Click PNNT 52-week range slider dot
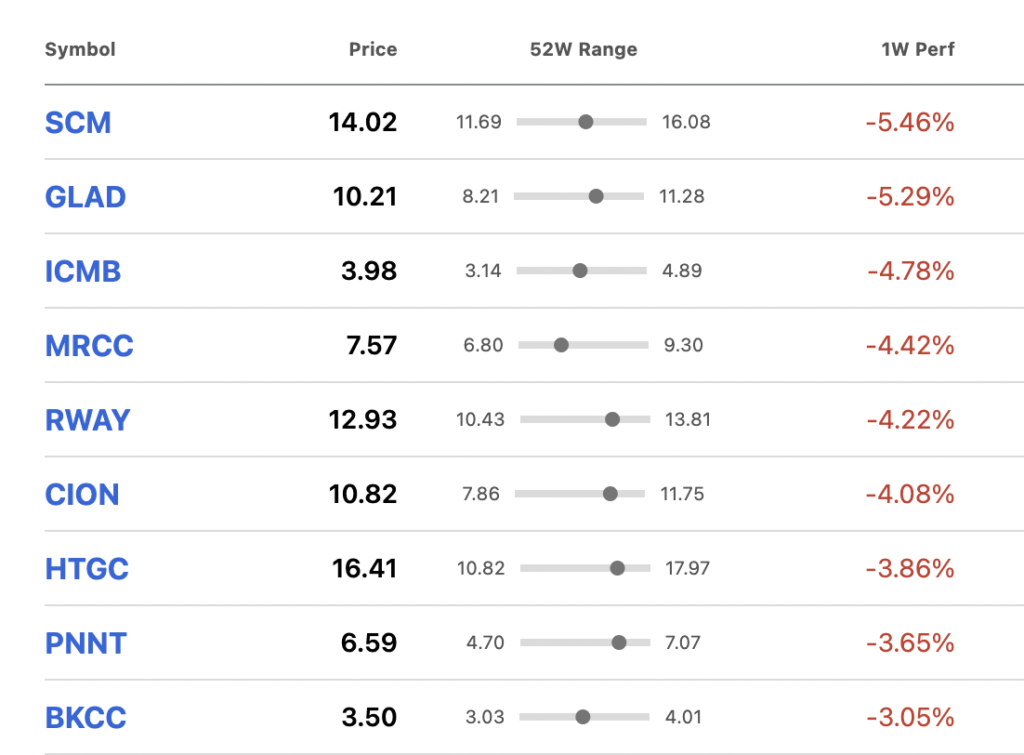The image size is (1024, 755). [x=619, y=643]
